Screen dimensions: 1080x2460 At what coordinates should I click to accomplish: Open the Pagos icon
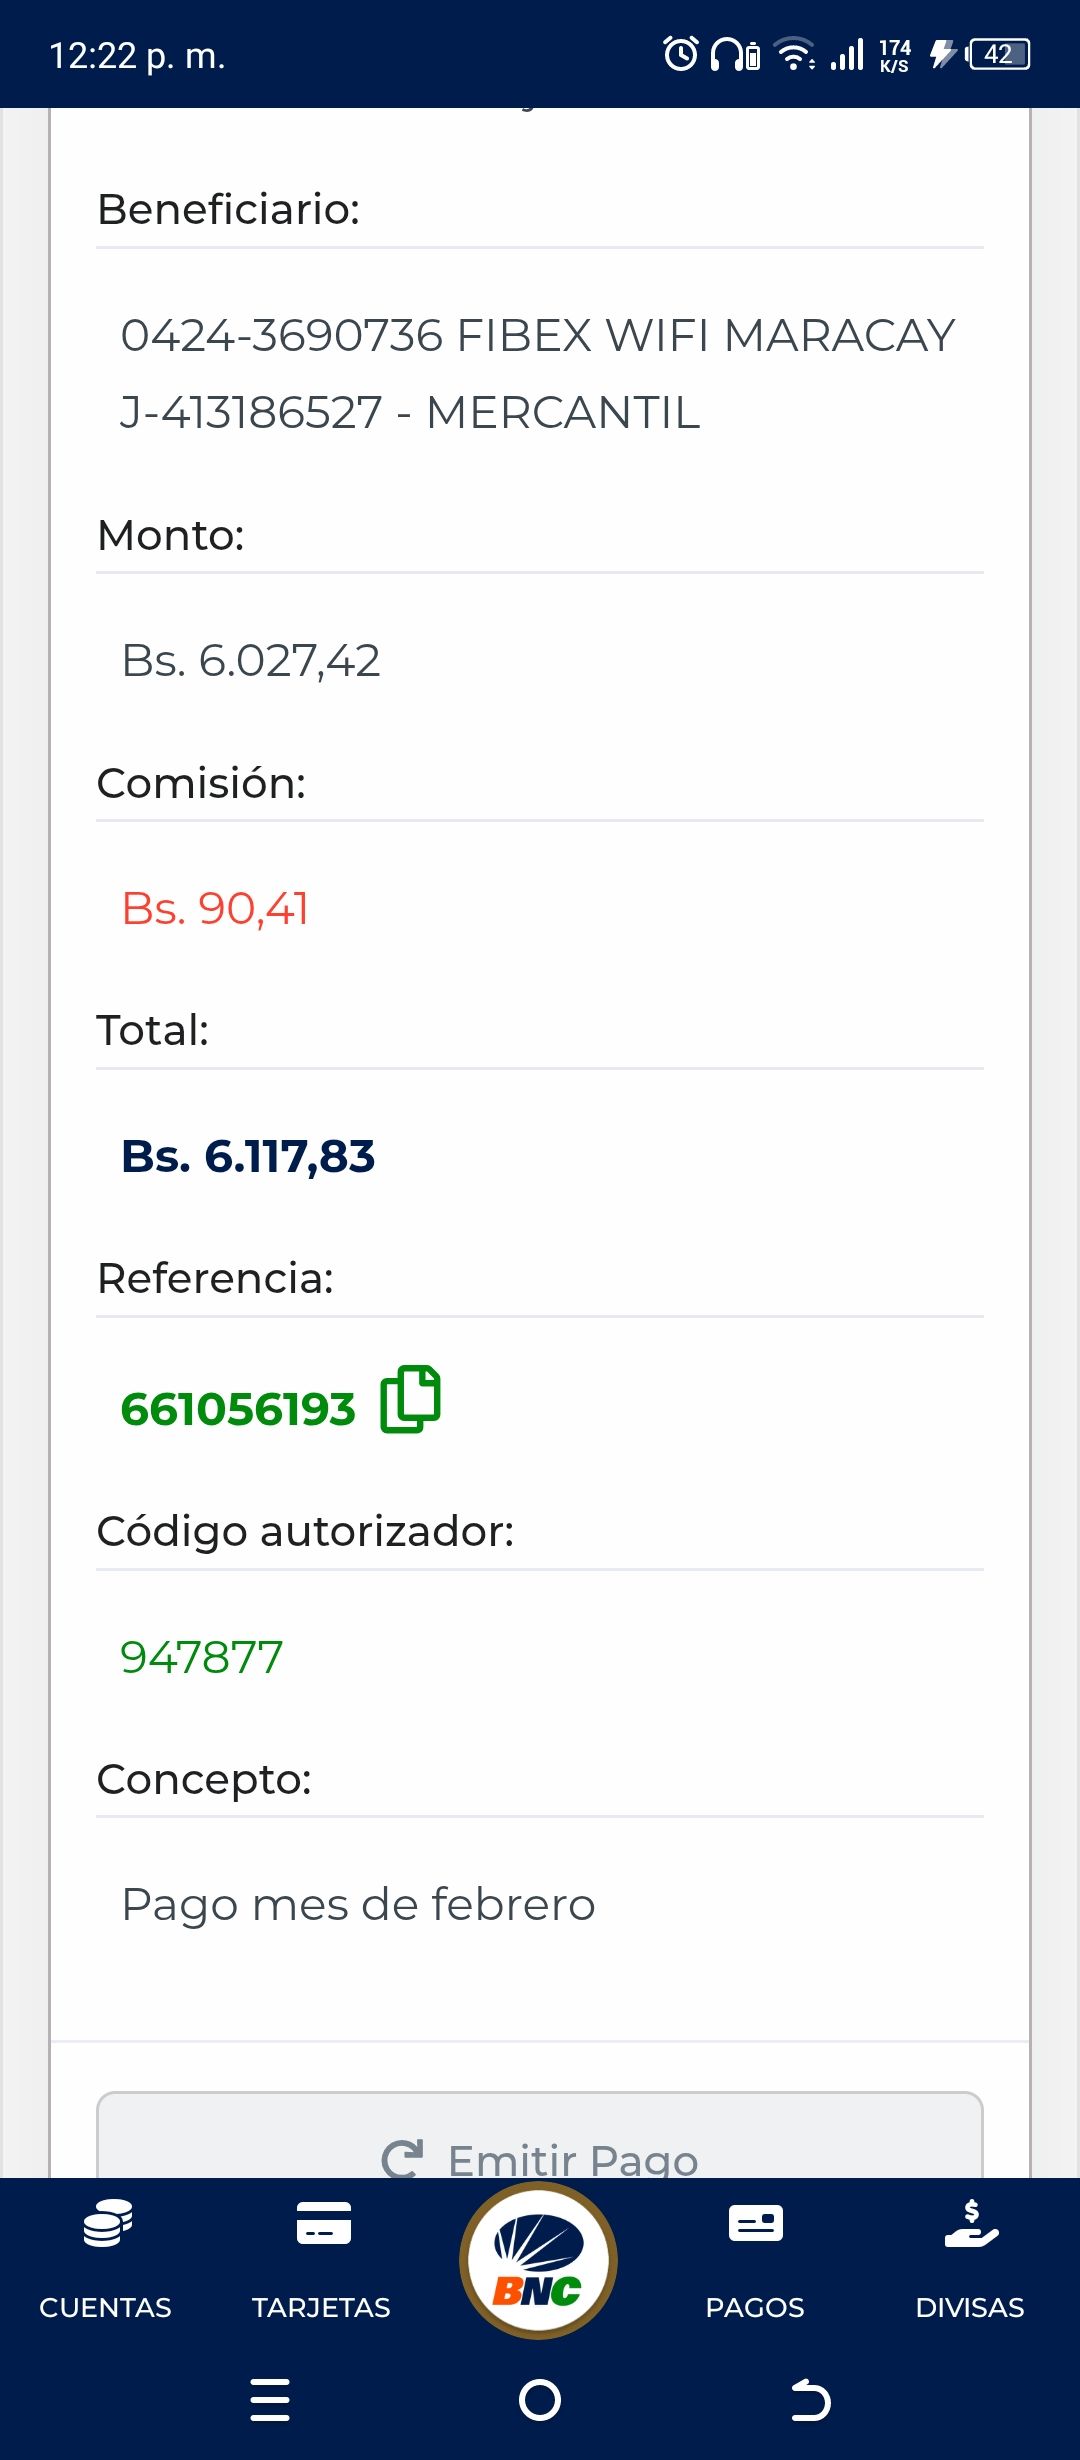click(755, 2224)
